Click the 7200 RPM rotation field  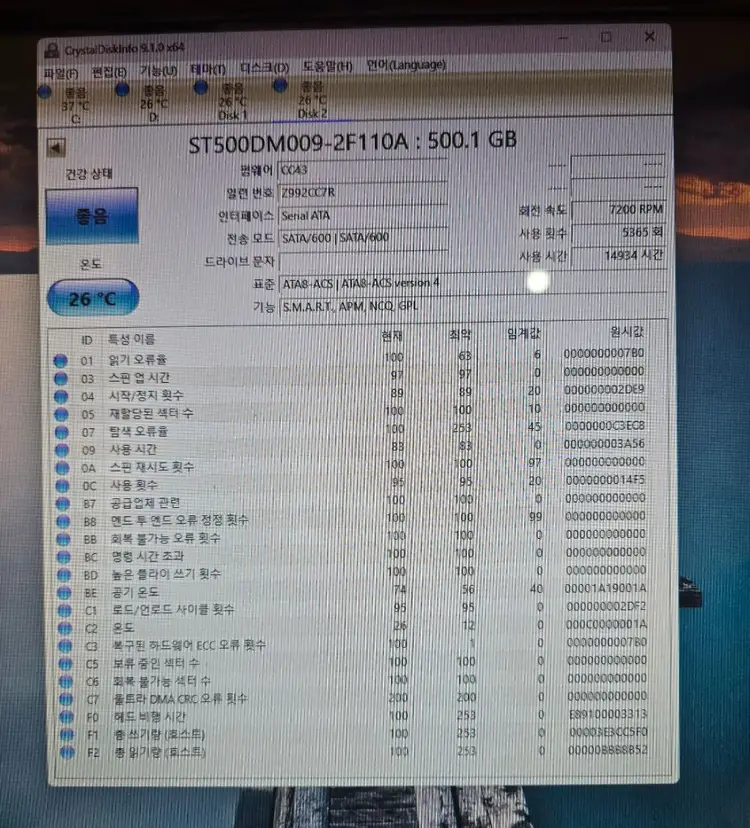(617, 210)
